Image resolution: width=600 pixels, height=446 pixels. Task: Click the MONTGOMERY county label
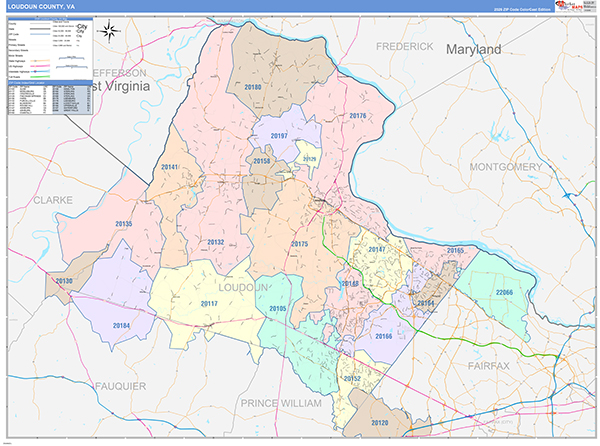[506, 167]
